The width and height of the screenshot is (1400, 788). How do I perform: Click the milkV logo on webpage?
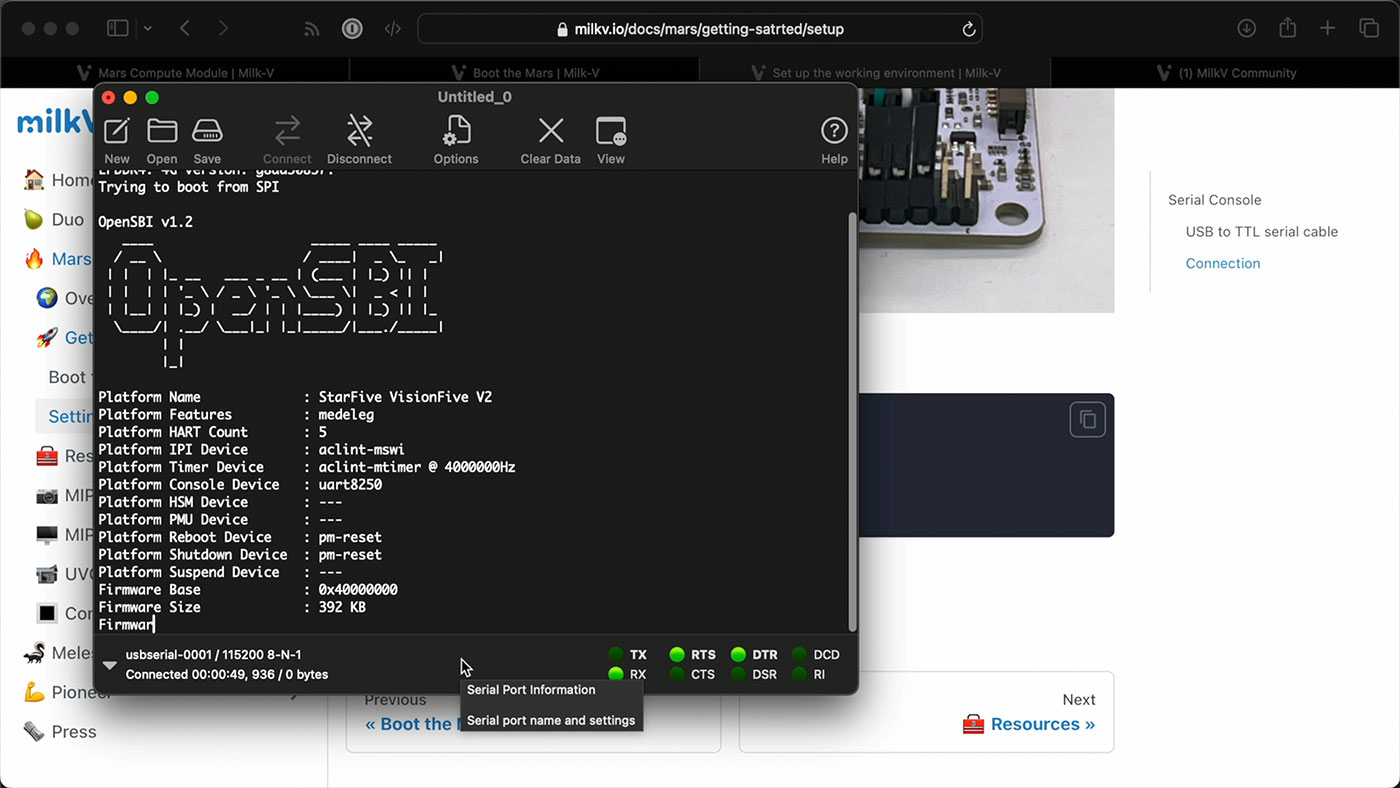55,122
